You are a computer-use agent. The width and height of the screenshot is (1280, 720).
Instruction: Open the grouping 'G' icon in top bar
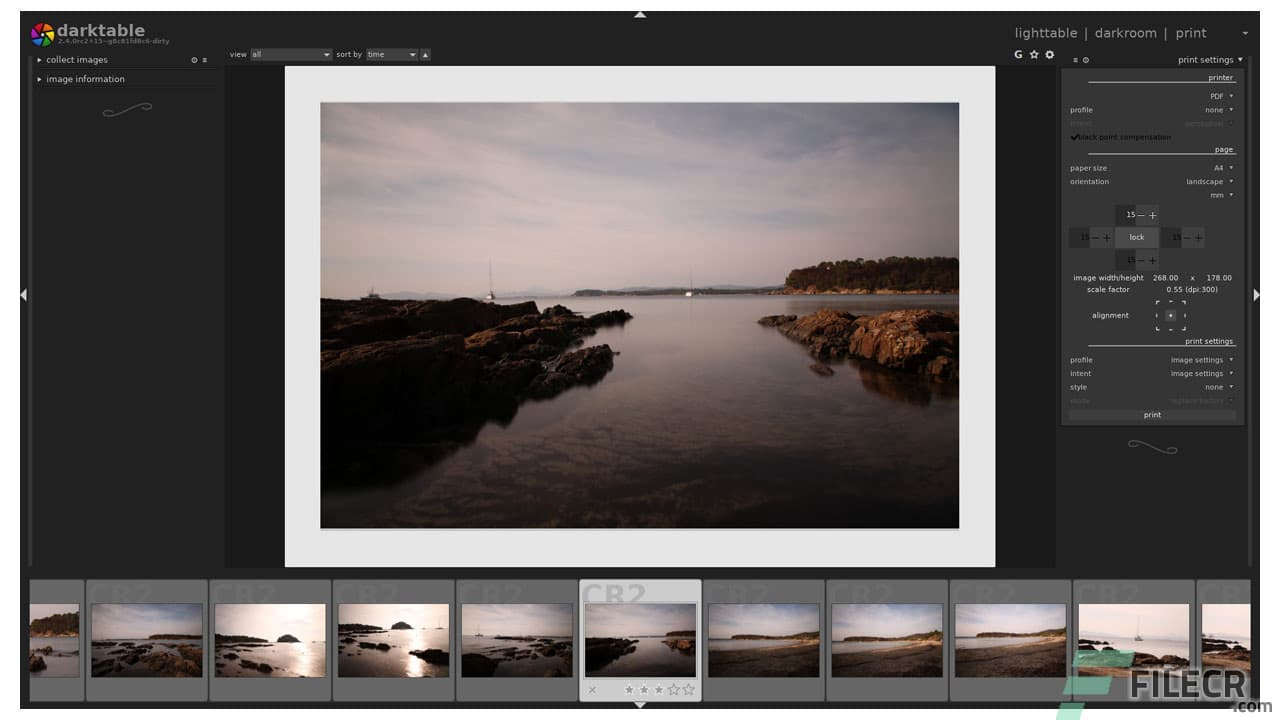(1018, 54)
